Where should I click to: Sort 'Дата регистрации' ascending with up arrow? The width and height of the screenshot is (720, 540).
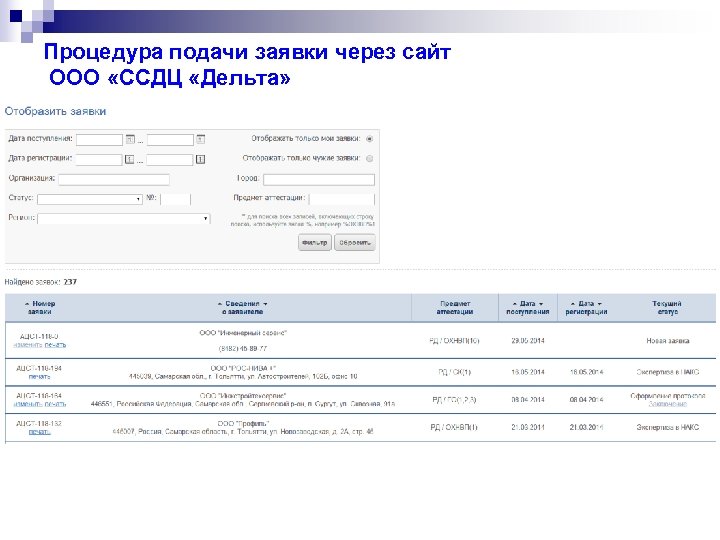573,304
